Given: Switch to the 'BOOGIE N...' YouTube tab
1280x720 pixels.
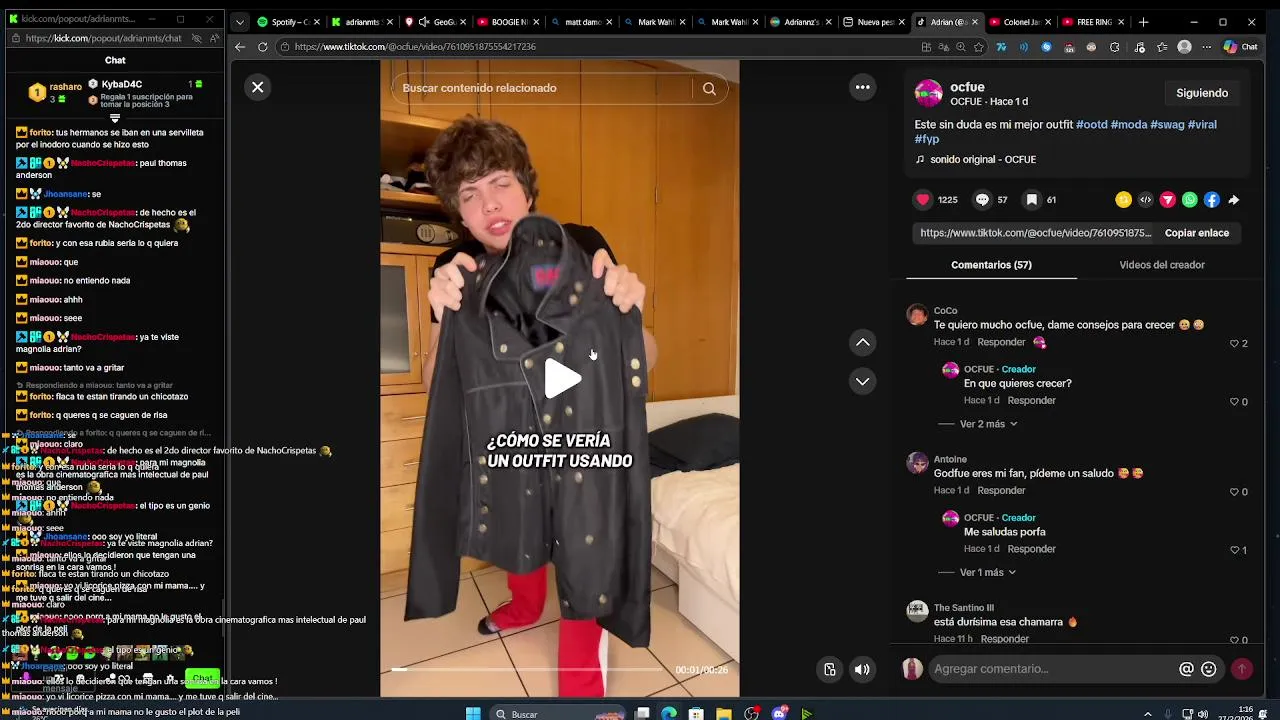Looking at the screenshot, I should [x=508, y=22].
